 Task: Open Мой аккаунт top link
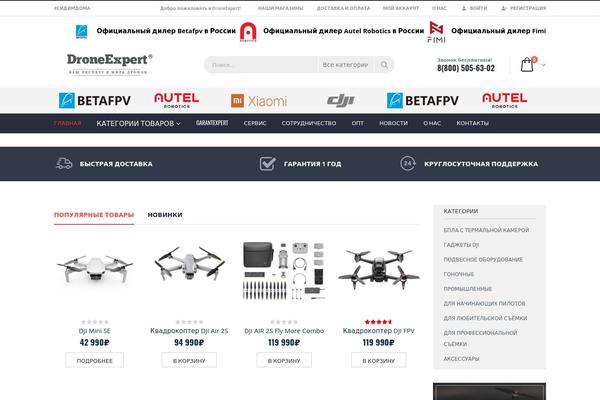401,8
